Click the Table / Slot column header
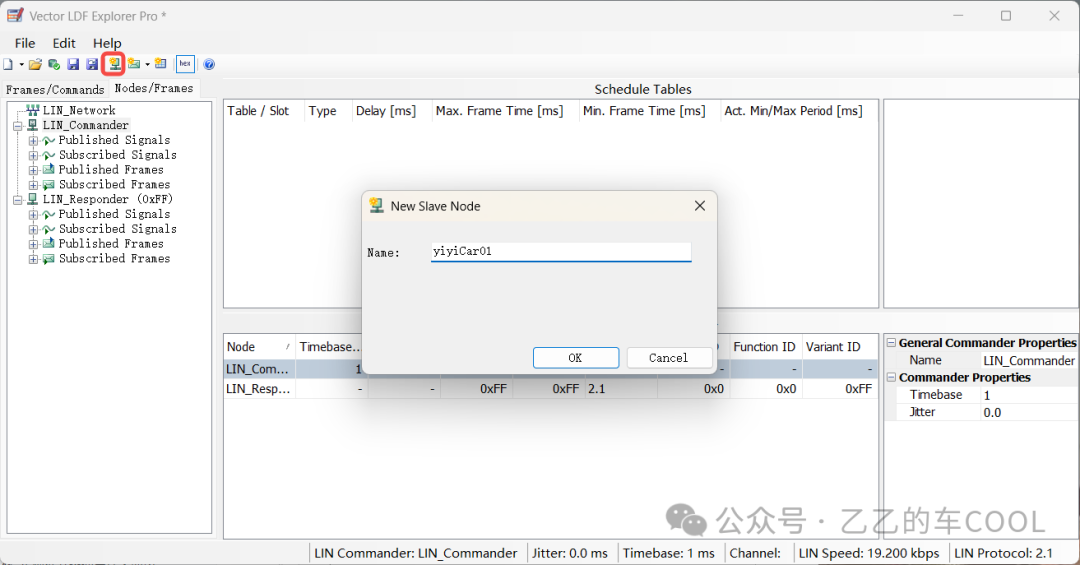 [264, 111]
